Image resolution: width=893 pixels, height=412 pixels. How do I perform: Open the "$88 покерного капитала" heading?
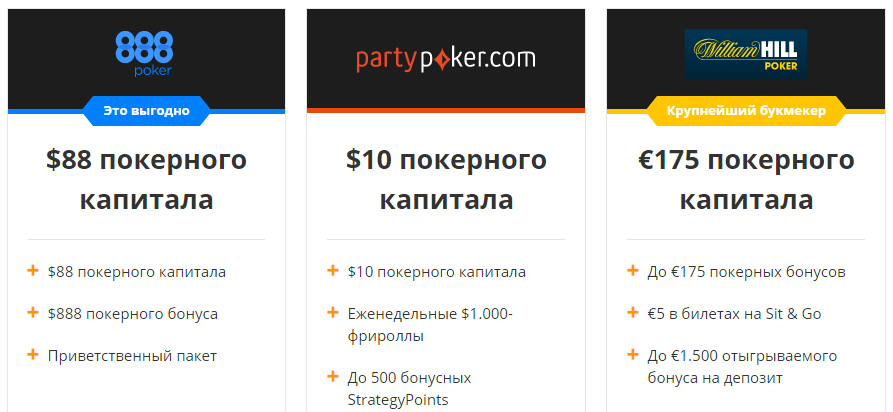click(x=146, y=179)
